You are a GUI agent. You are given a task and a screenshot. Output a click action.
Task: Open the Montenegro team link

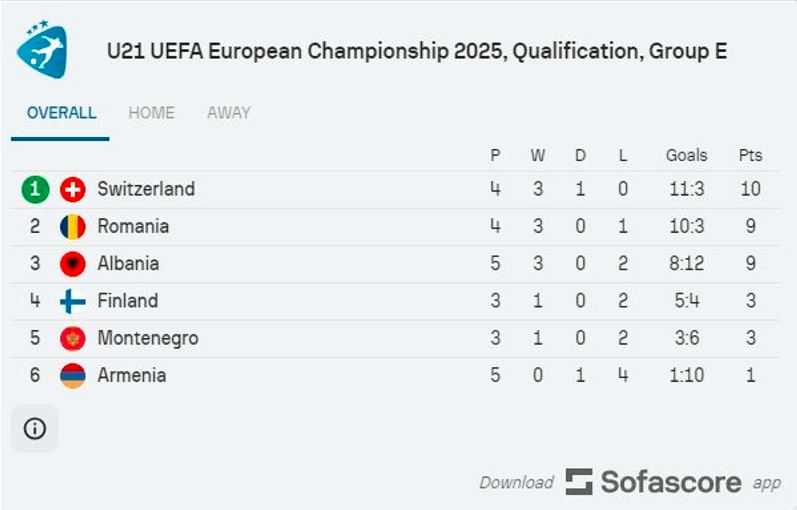point(148,338)
